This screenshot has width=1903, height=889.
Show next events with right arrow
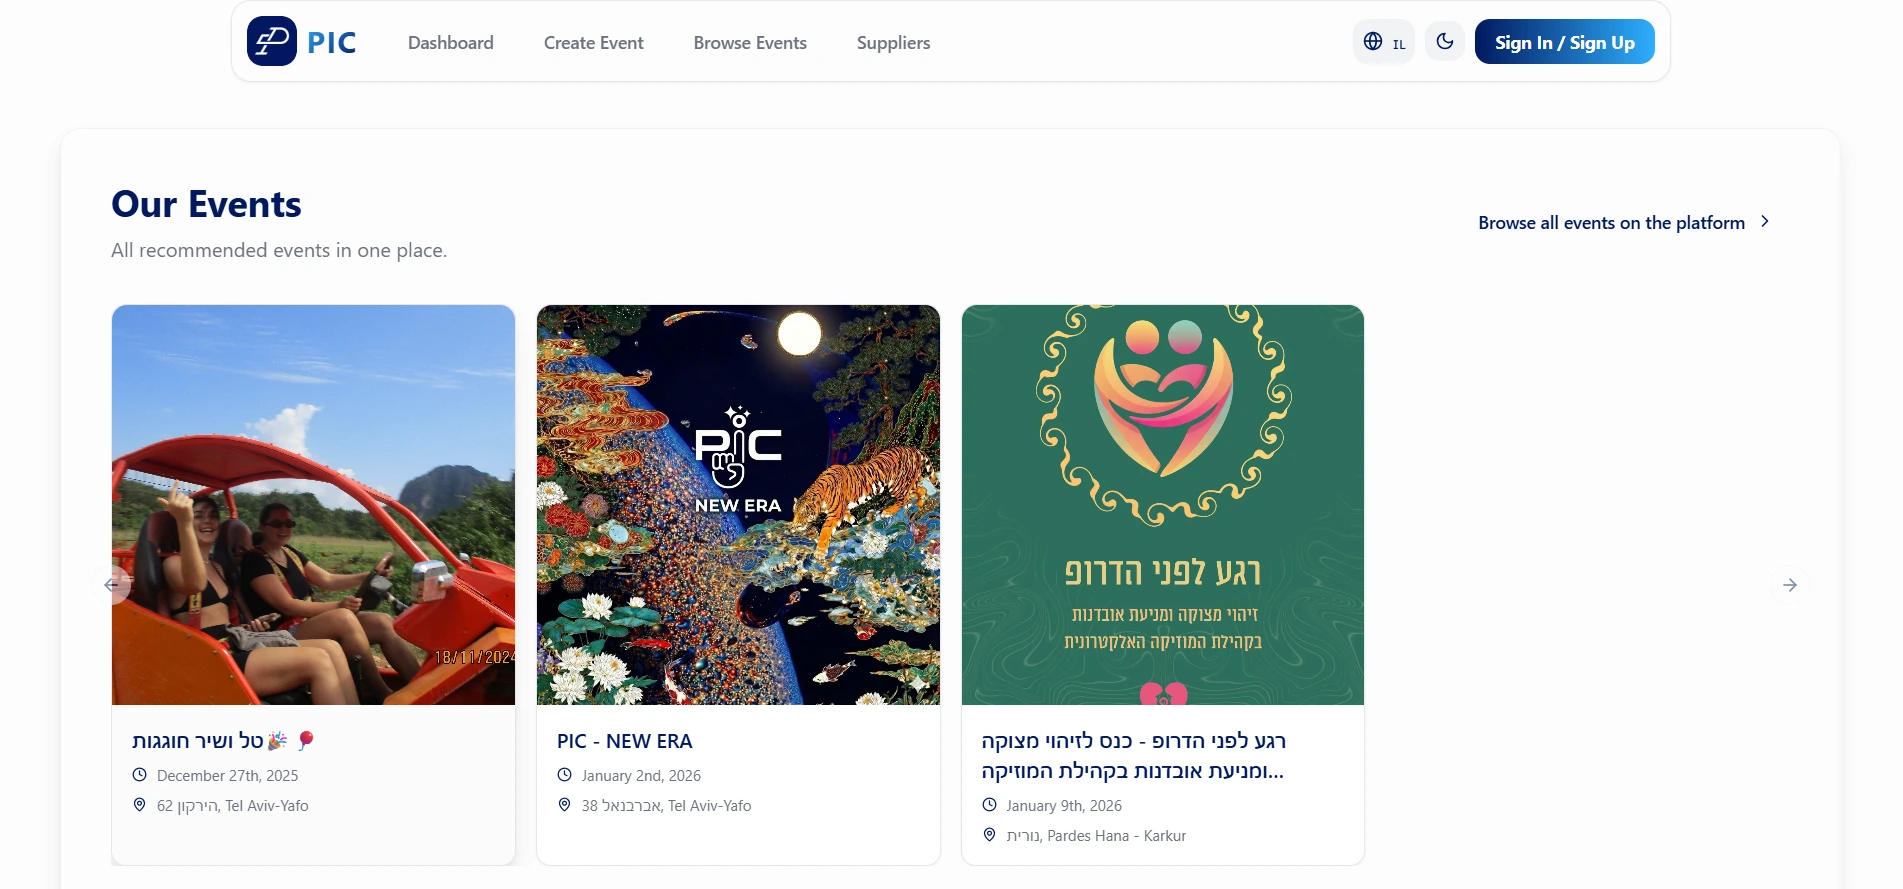coord(1790,585)
